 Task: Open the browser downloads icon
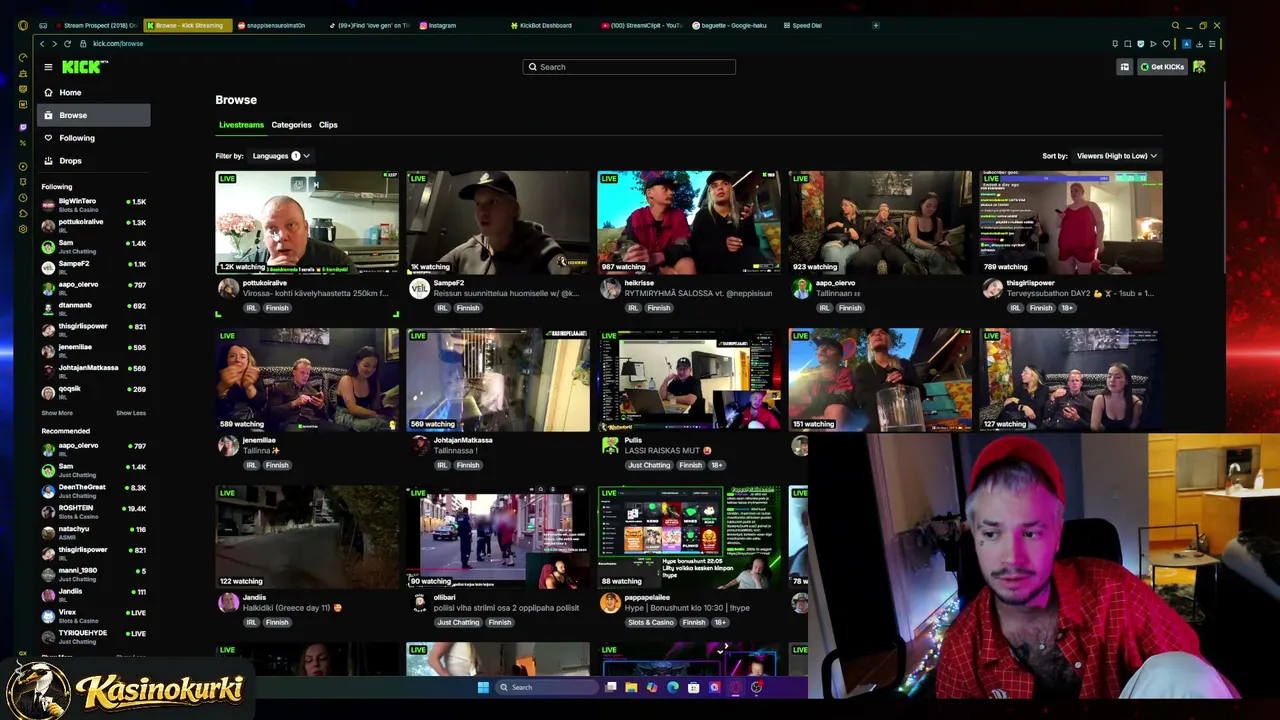click(1199, 44)
